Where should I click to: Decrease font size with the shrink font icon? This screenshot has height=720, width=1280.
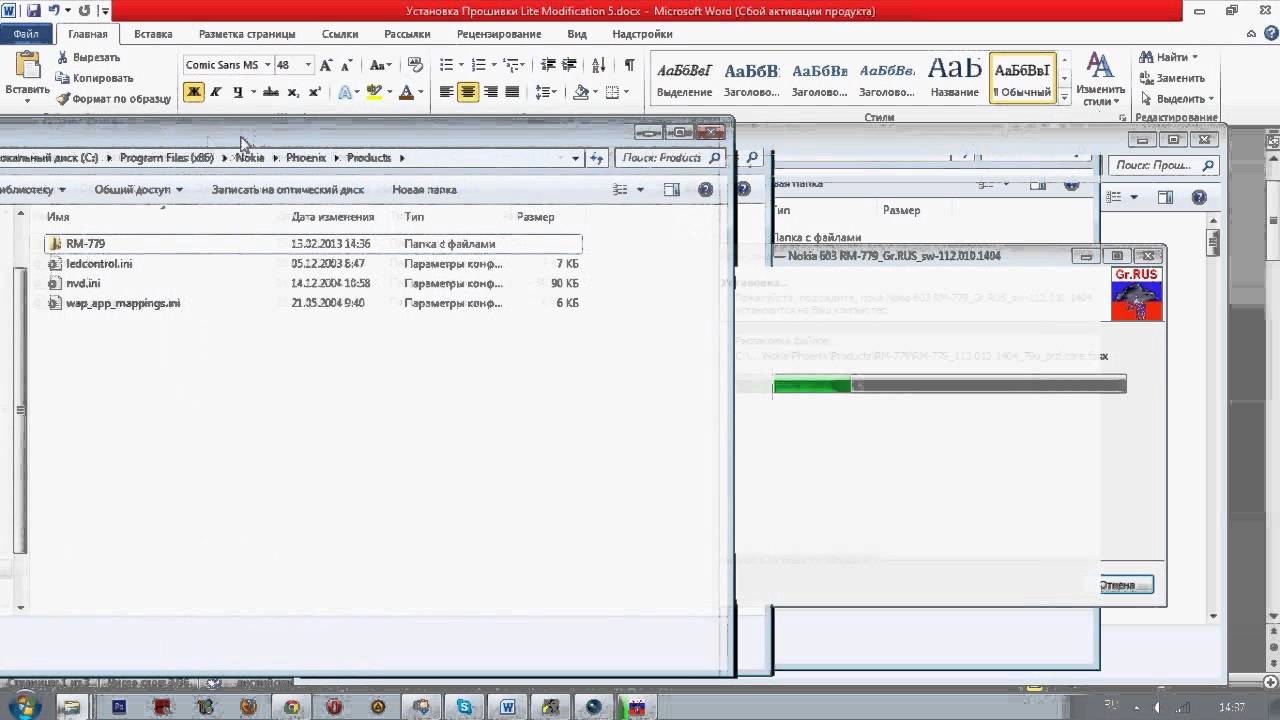click(346, 65)
